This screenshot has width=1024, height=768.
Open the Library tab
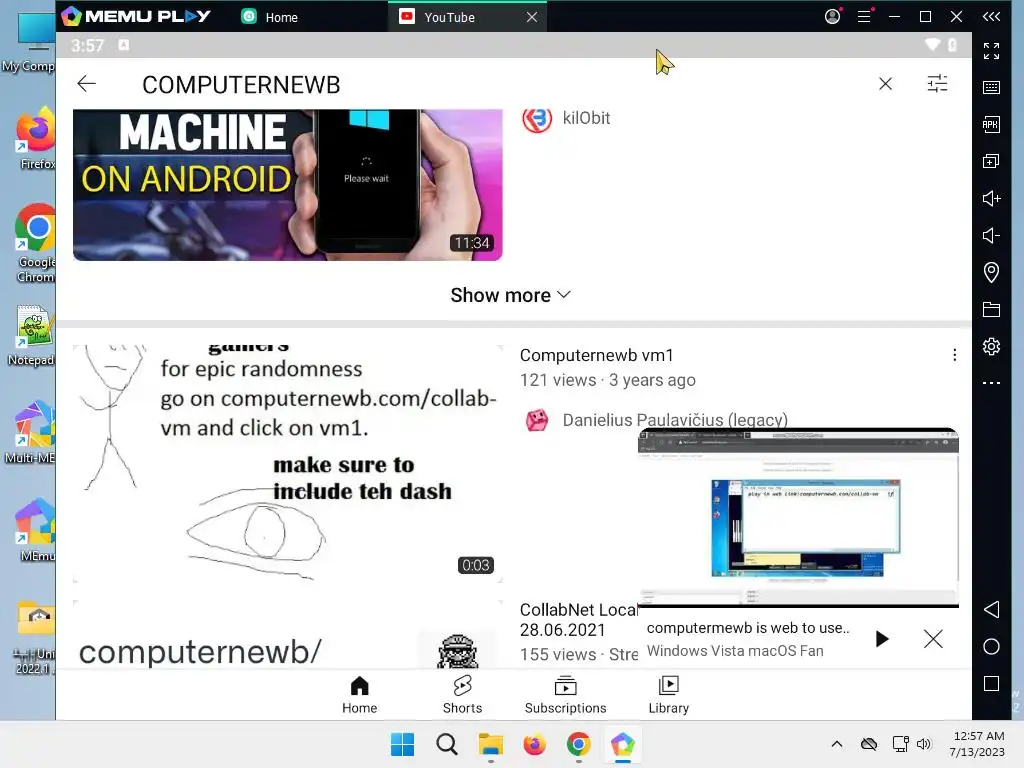(669, 695)
